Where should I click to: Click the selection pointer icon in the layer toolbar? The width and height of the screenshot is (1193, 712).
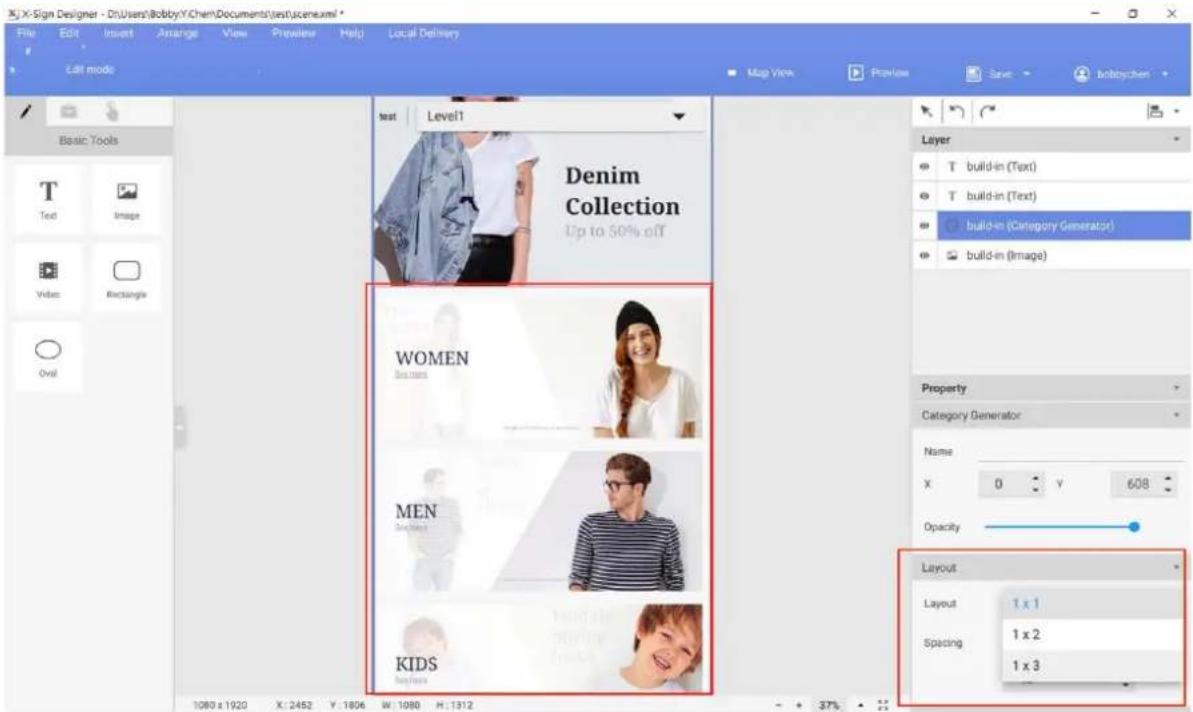(x=926, y=112)
